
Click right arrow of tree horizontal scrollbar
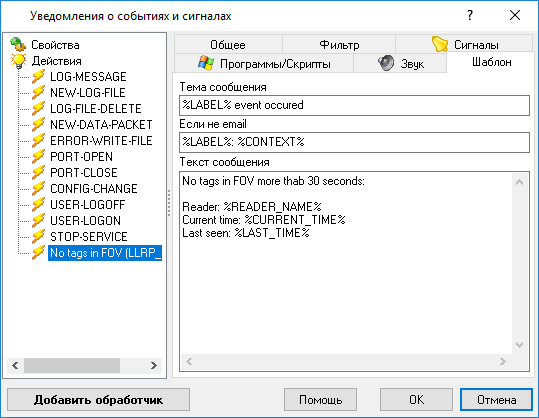(x=154, y=365)
